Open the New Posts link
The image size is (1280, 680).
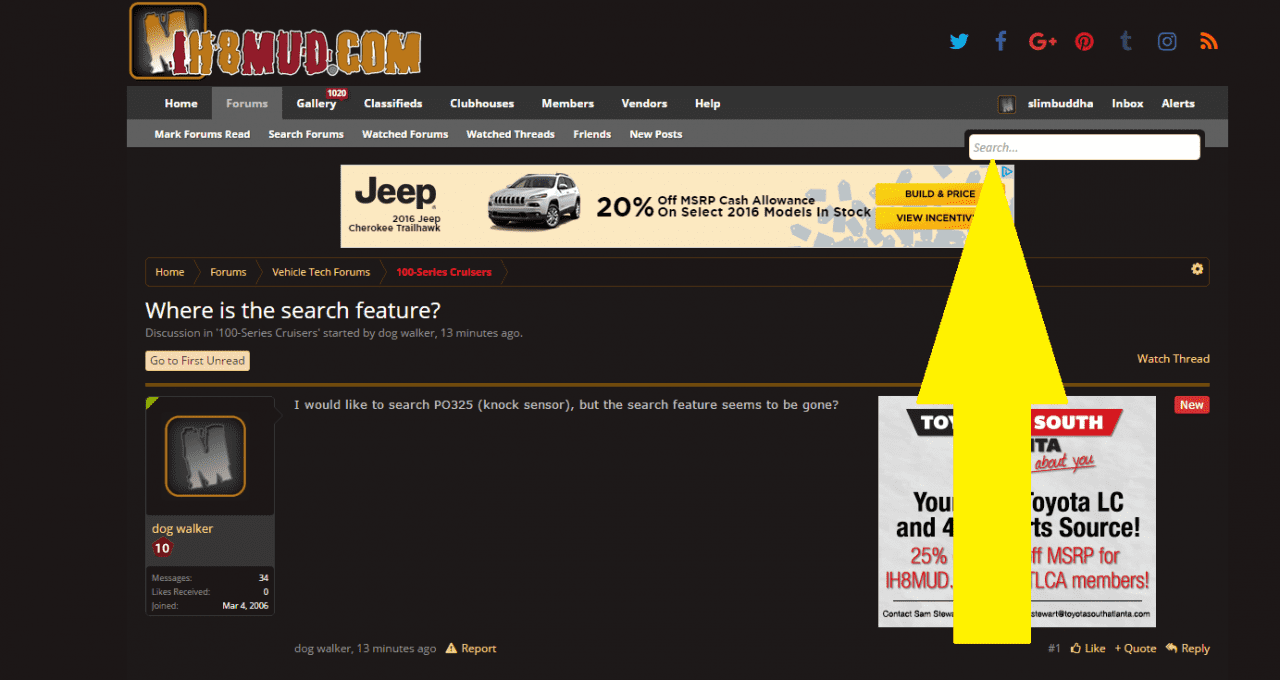(x=656, y=134)
